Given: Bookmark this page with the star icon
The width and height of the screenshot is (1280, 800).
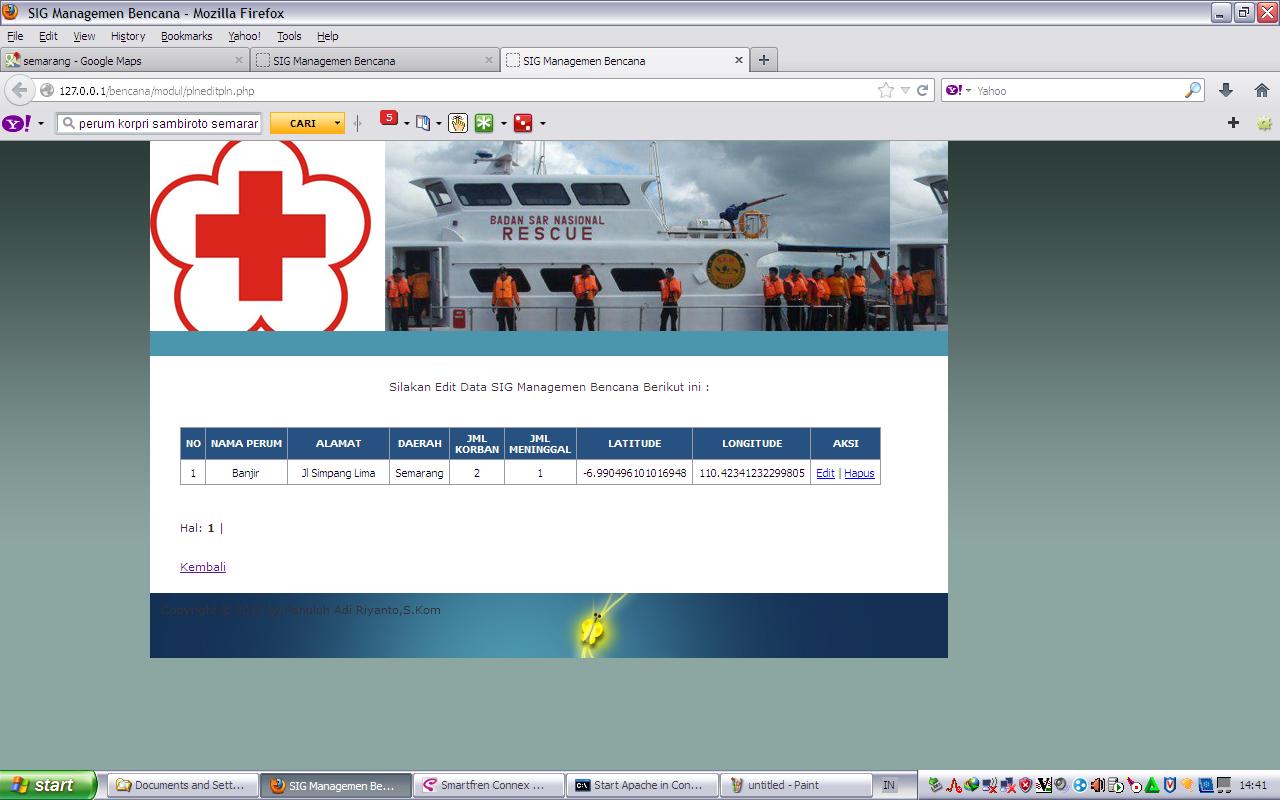Looking at the screenshot, I should pyautogui.click(x=885, y=90).
